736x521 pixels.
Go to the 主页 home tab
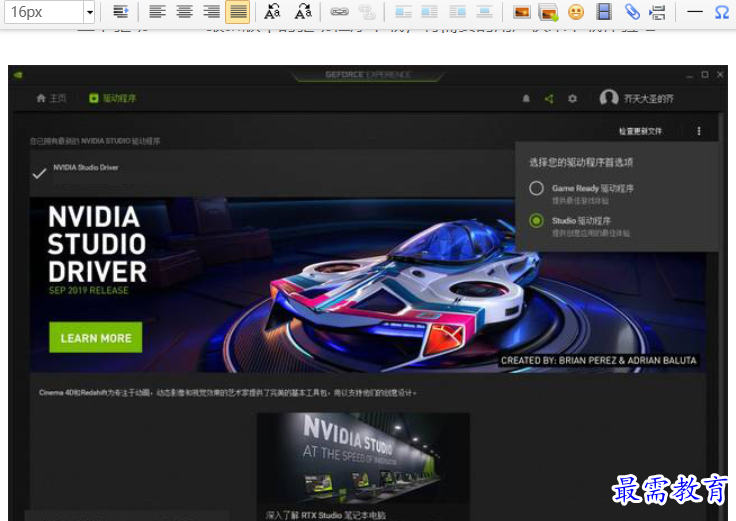pyautogui.click(x=52, y=98)
